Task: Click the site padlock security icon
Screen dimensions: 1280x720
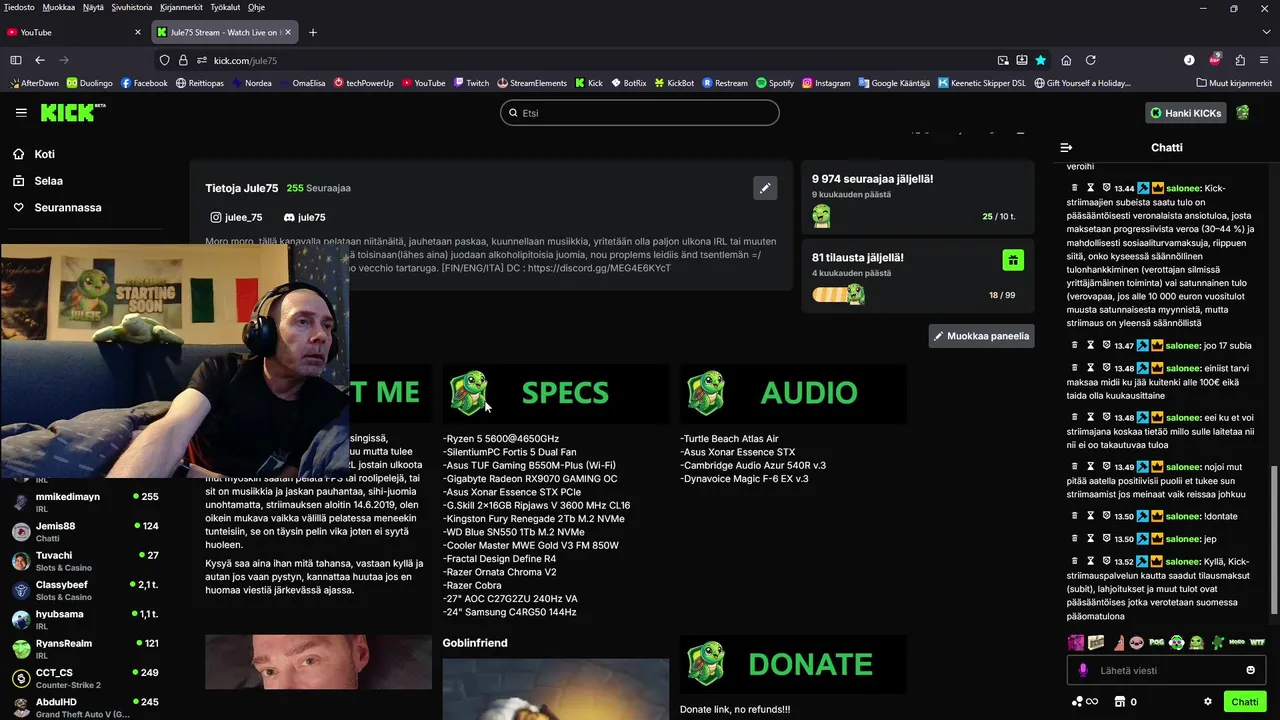Action: click(x=183, y=60)
